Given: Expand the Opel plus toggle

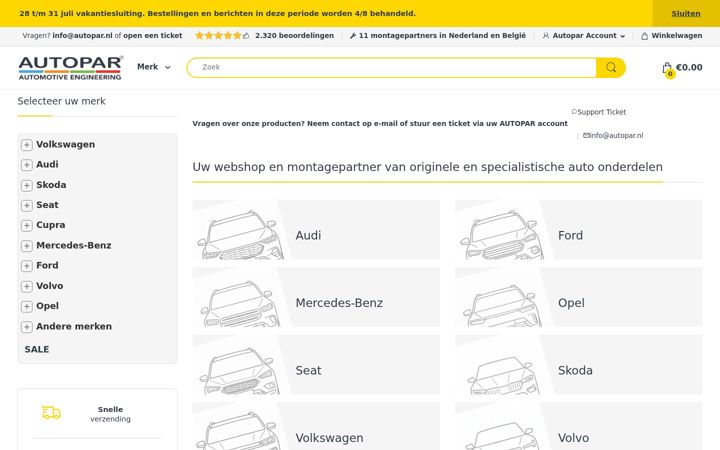Looking at the screenshot, I should (x=27, y=306).
